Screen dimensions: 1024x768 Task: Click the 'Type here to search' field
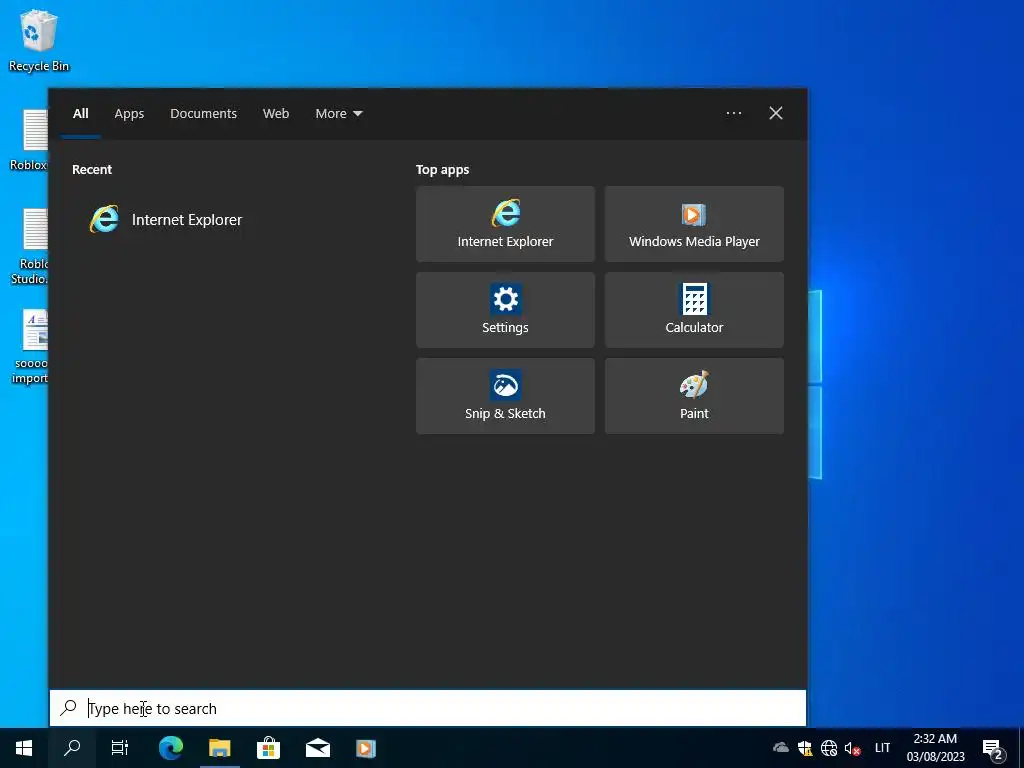pos(428,708)
